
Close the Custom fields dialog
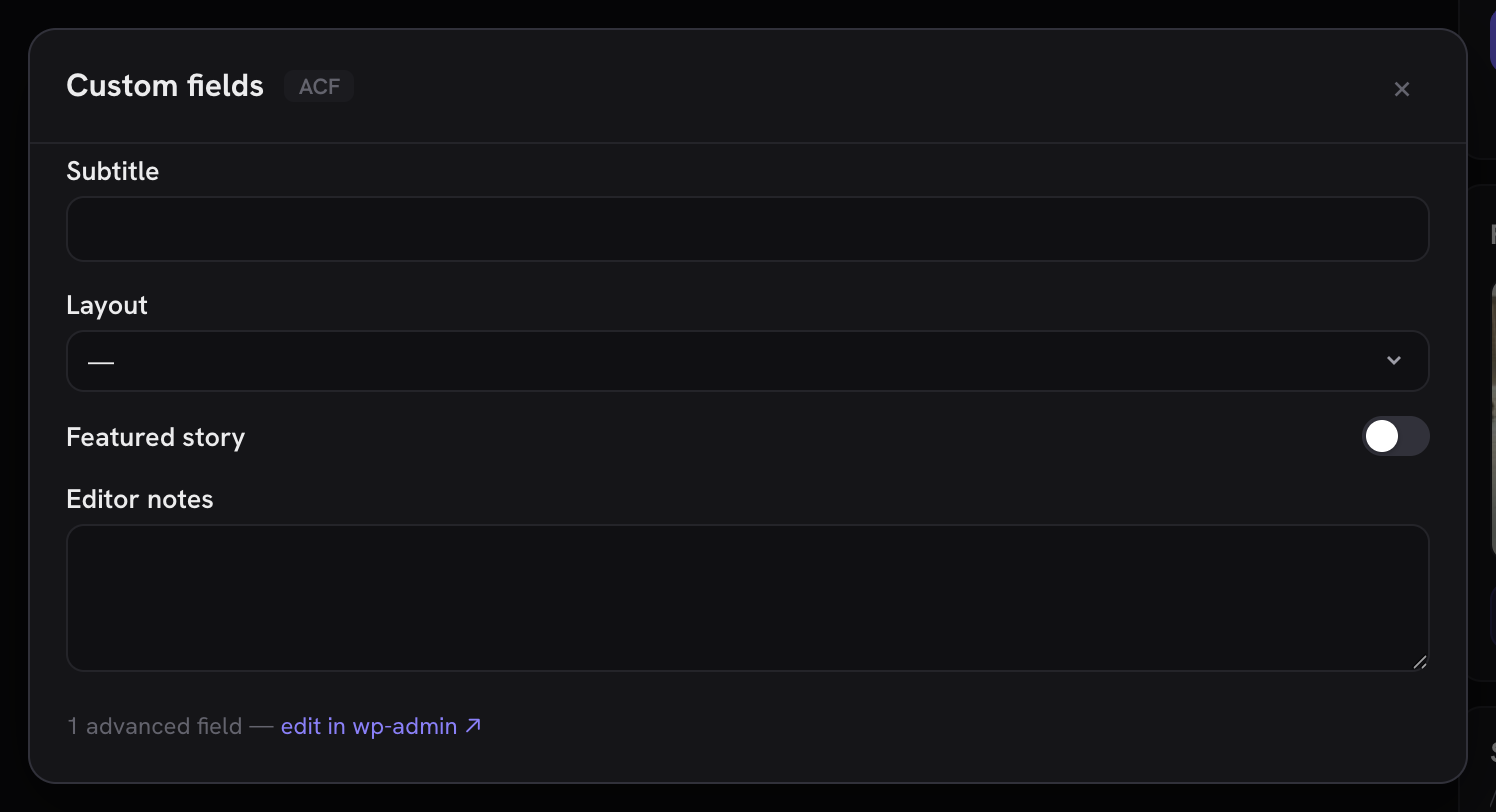click(1401, 89)
